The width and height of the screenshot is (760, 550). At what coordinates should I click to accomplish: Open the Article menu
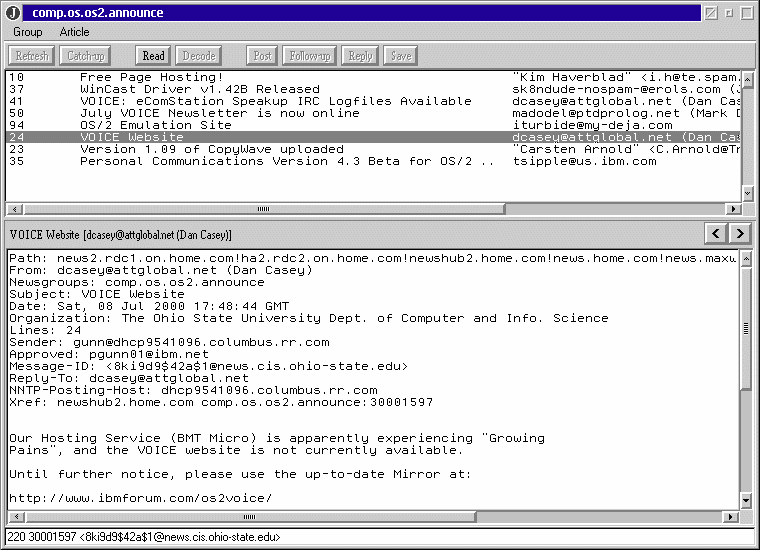pyautogui.click(x=74, y=32)
